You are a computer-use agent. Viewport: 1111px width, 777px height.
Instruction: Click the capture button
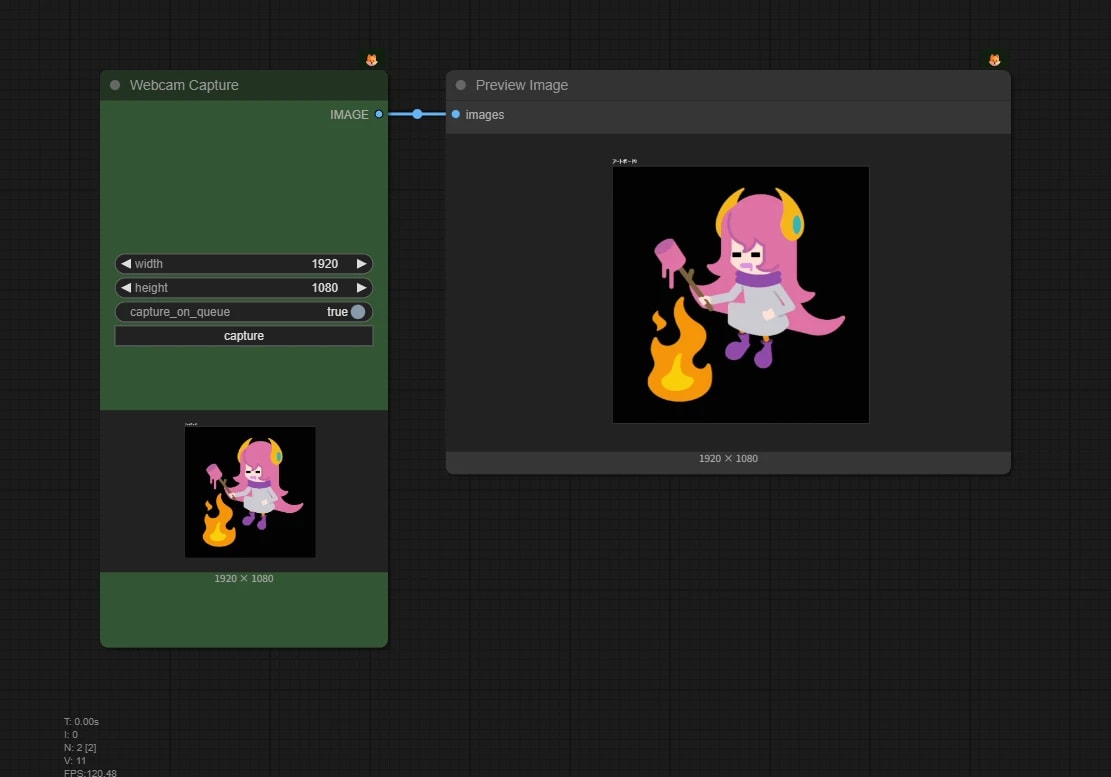point(244,336)
